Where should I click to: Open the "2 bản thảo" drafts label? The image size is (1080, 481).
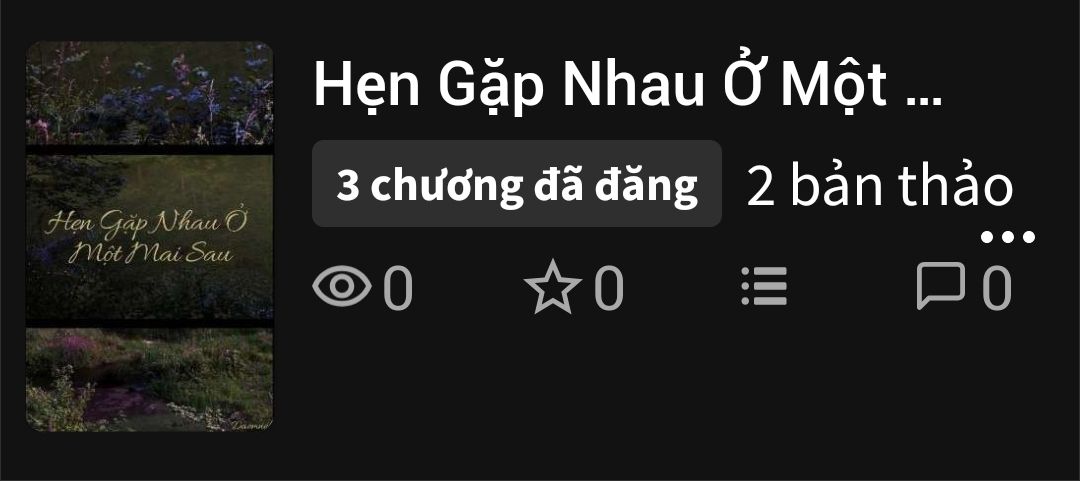click(880, 185)
